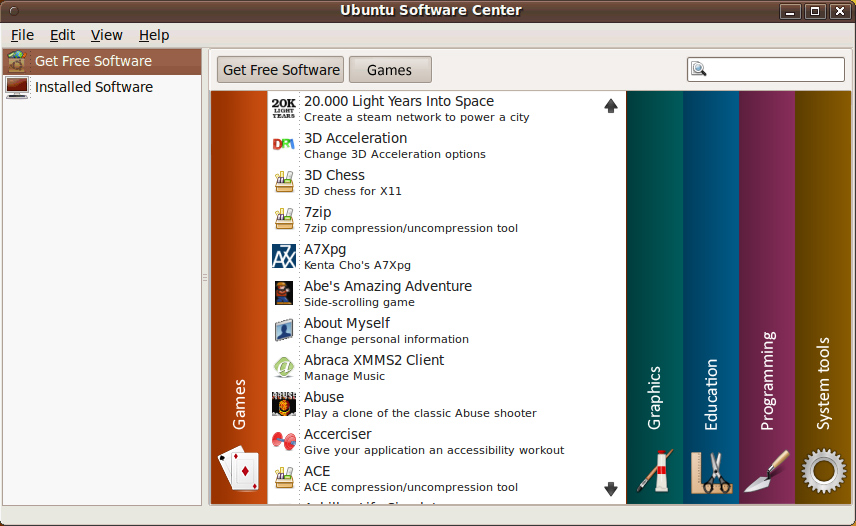This screenshot has height=526, width=856.
Task: Click the Abuse game icon
Action: pyautogui.click(x=284, y=404)
